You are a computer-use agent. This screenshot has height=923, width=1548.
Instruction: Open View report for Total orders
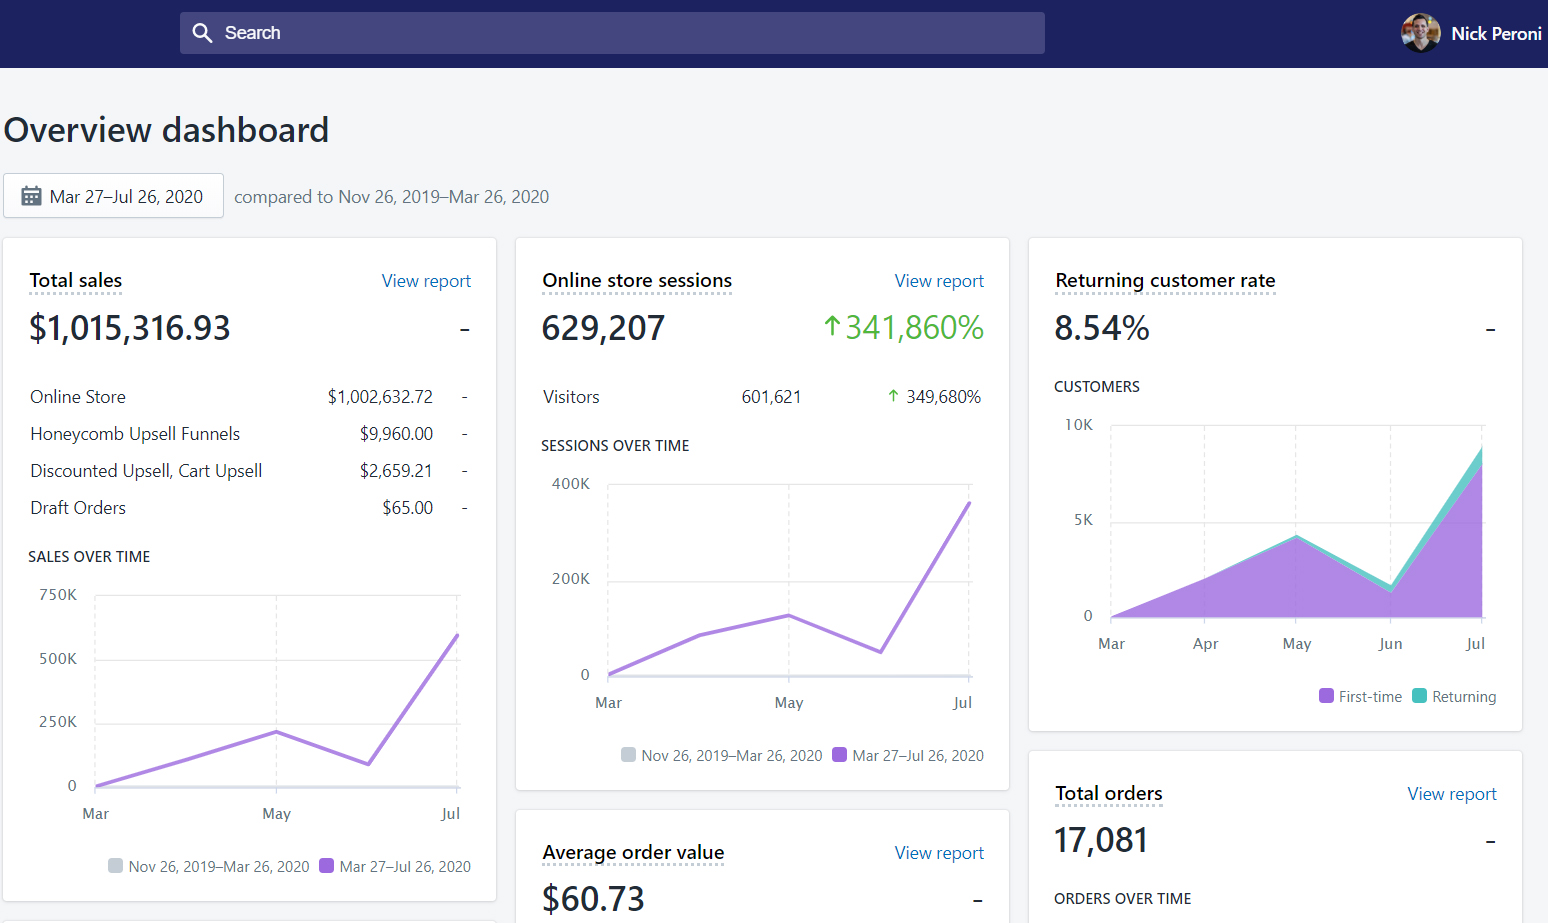coord(1452,794)
